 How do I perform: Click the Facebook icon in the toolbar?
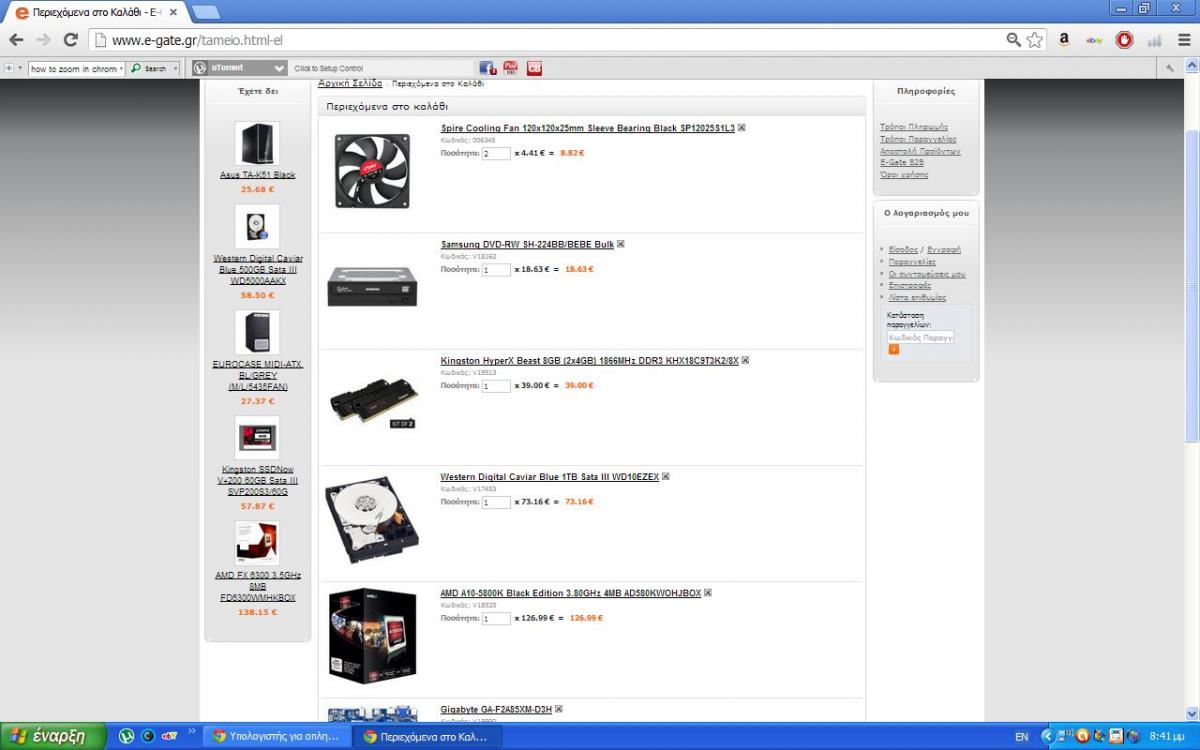(487, 68)
